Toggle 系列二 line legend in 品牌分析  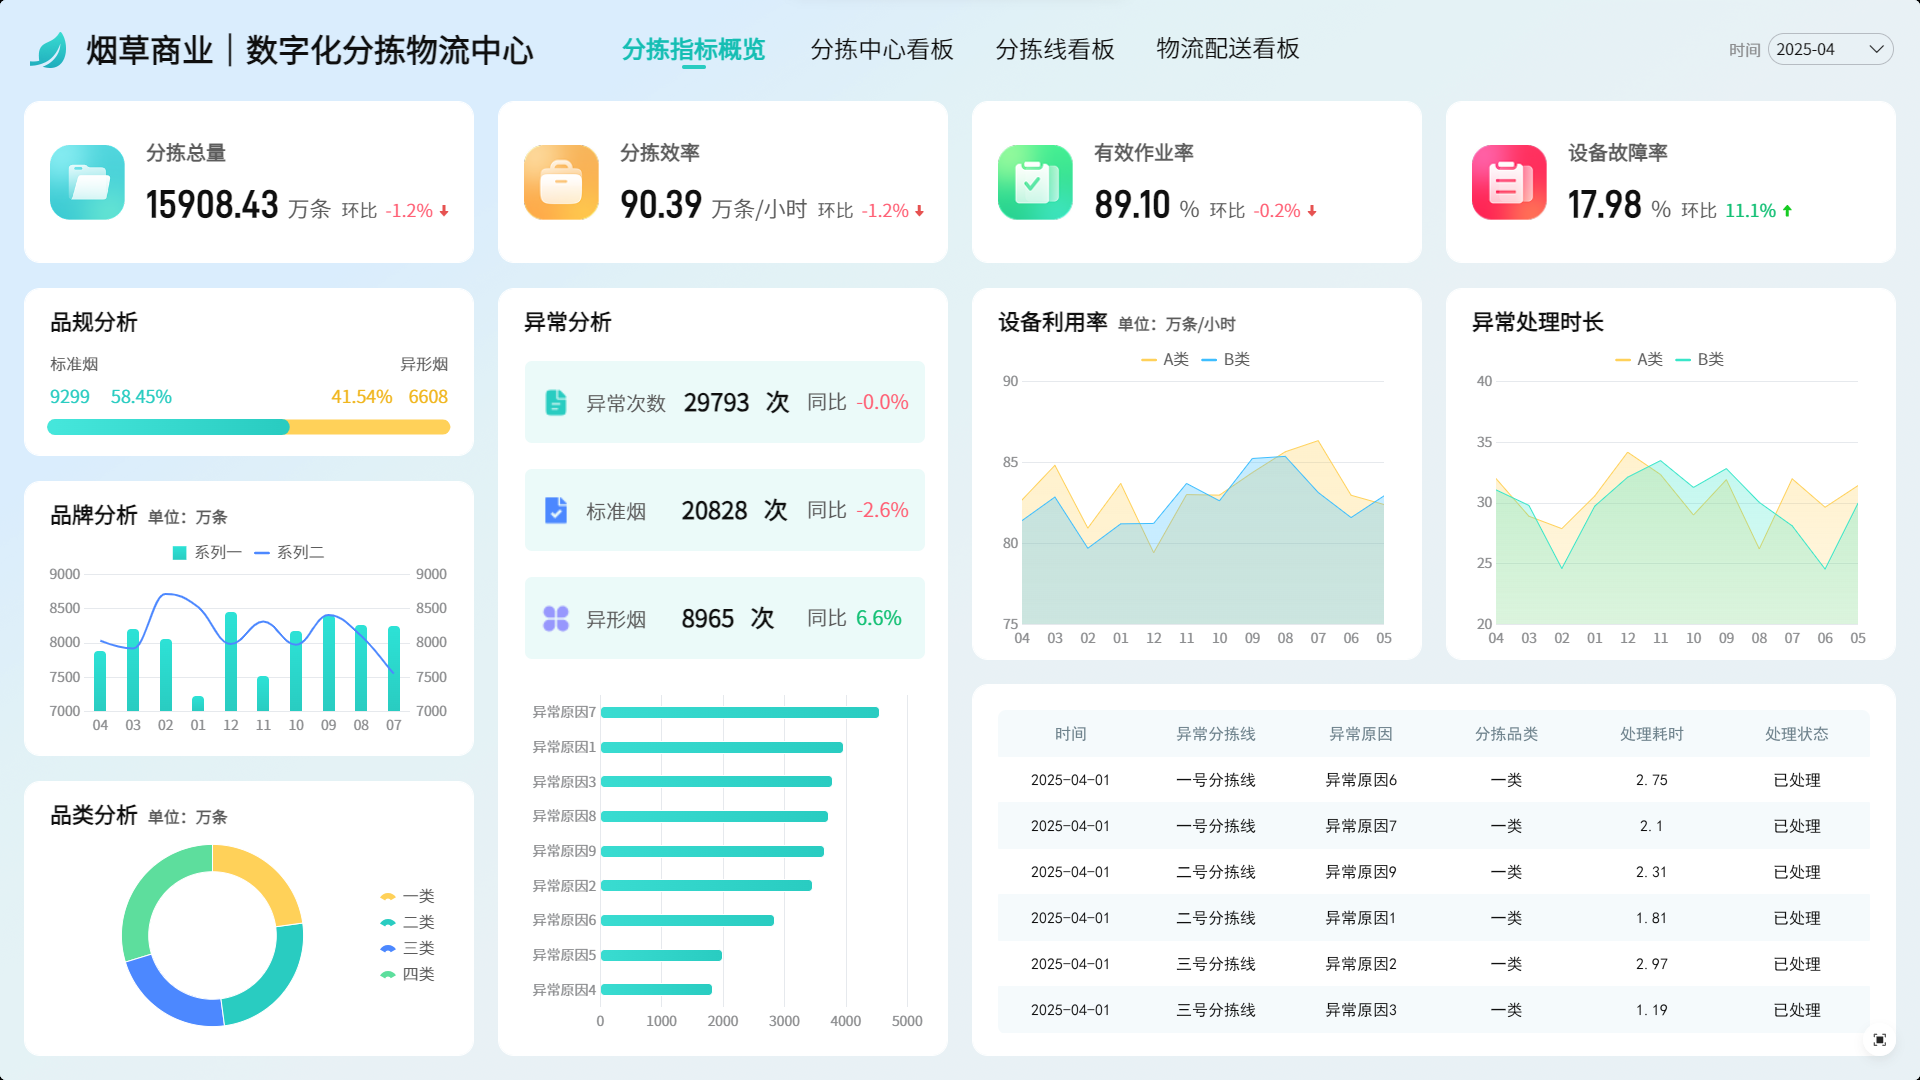pos(290,552)
